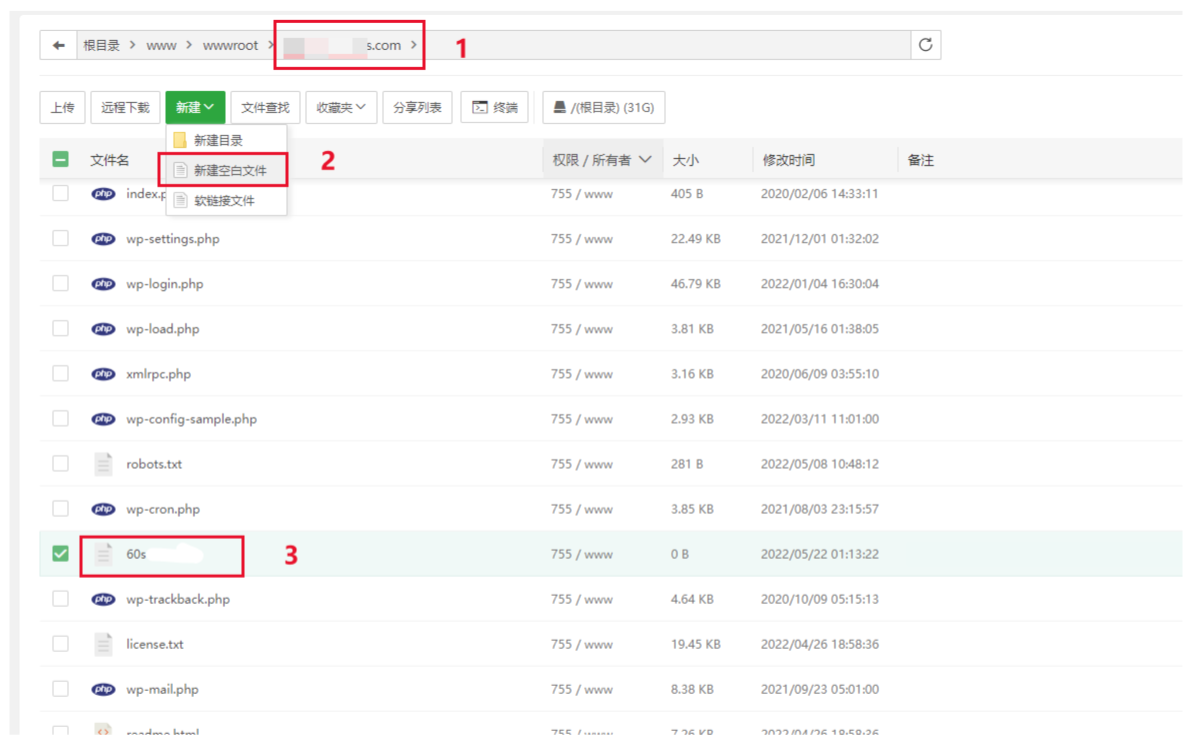
Task: Click the PHP icon for wp-settings.php
Action: click(103, 239)
